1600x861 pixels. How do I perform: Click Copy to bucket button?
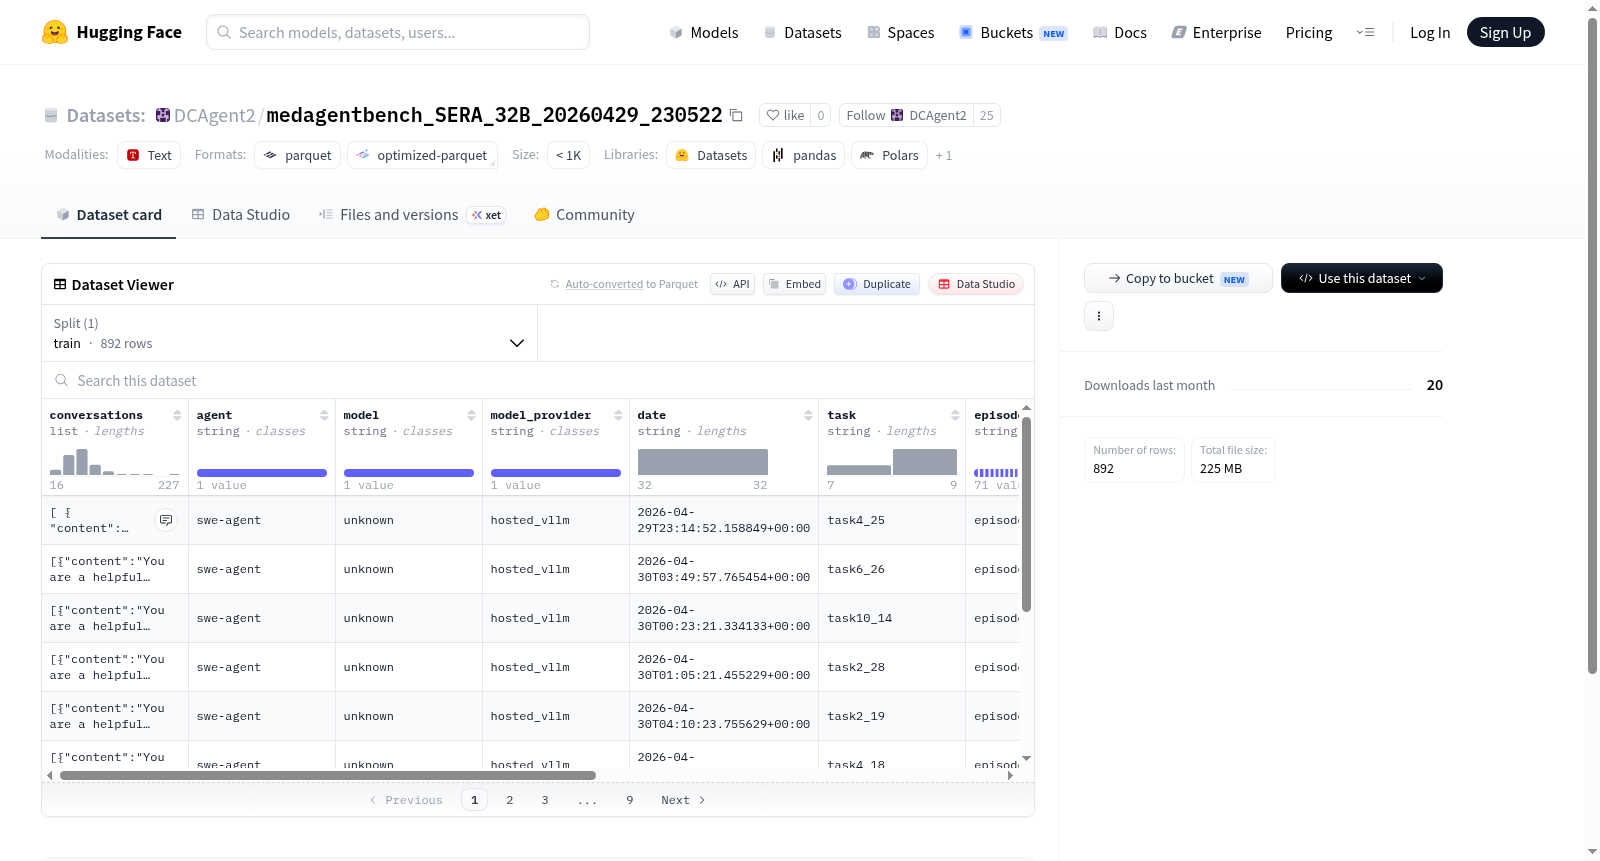click(x=1178, y=278)
